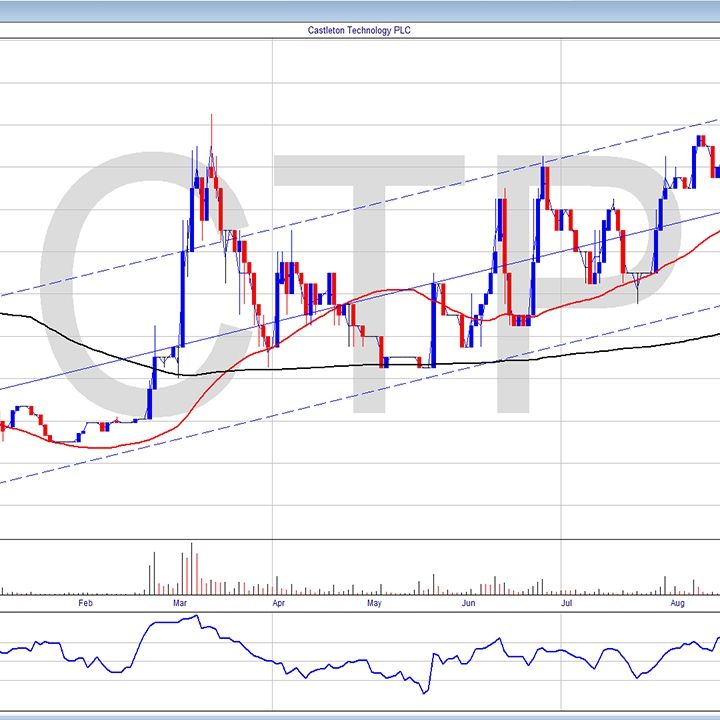Pick the May marker on the date axis

(x=374, y=603)
